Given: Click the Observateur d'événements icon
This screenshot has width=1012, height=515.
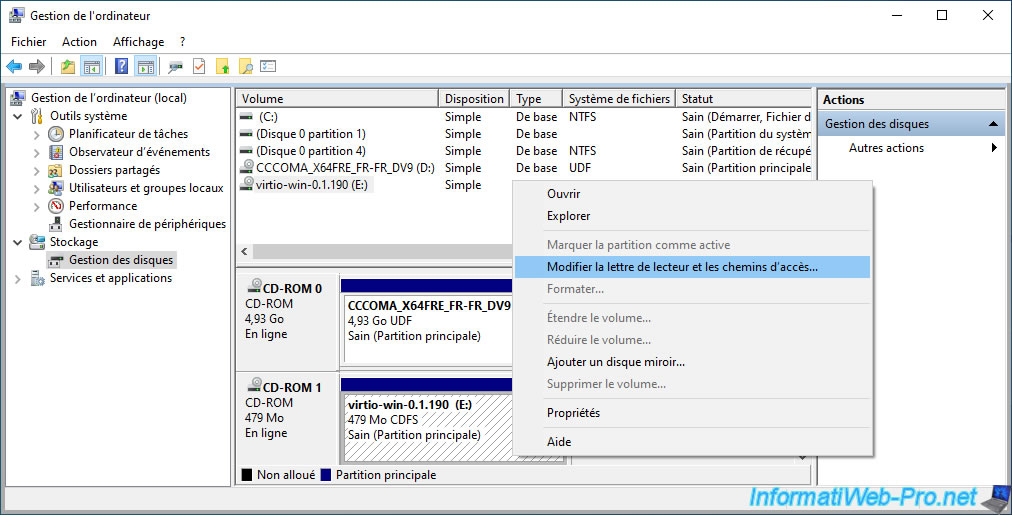Looking at the screenshot, I should (56, 152).
